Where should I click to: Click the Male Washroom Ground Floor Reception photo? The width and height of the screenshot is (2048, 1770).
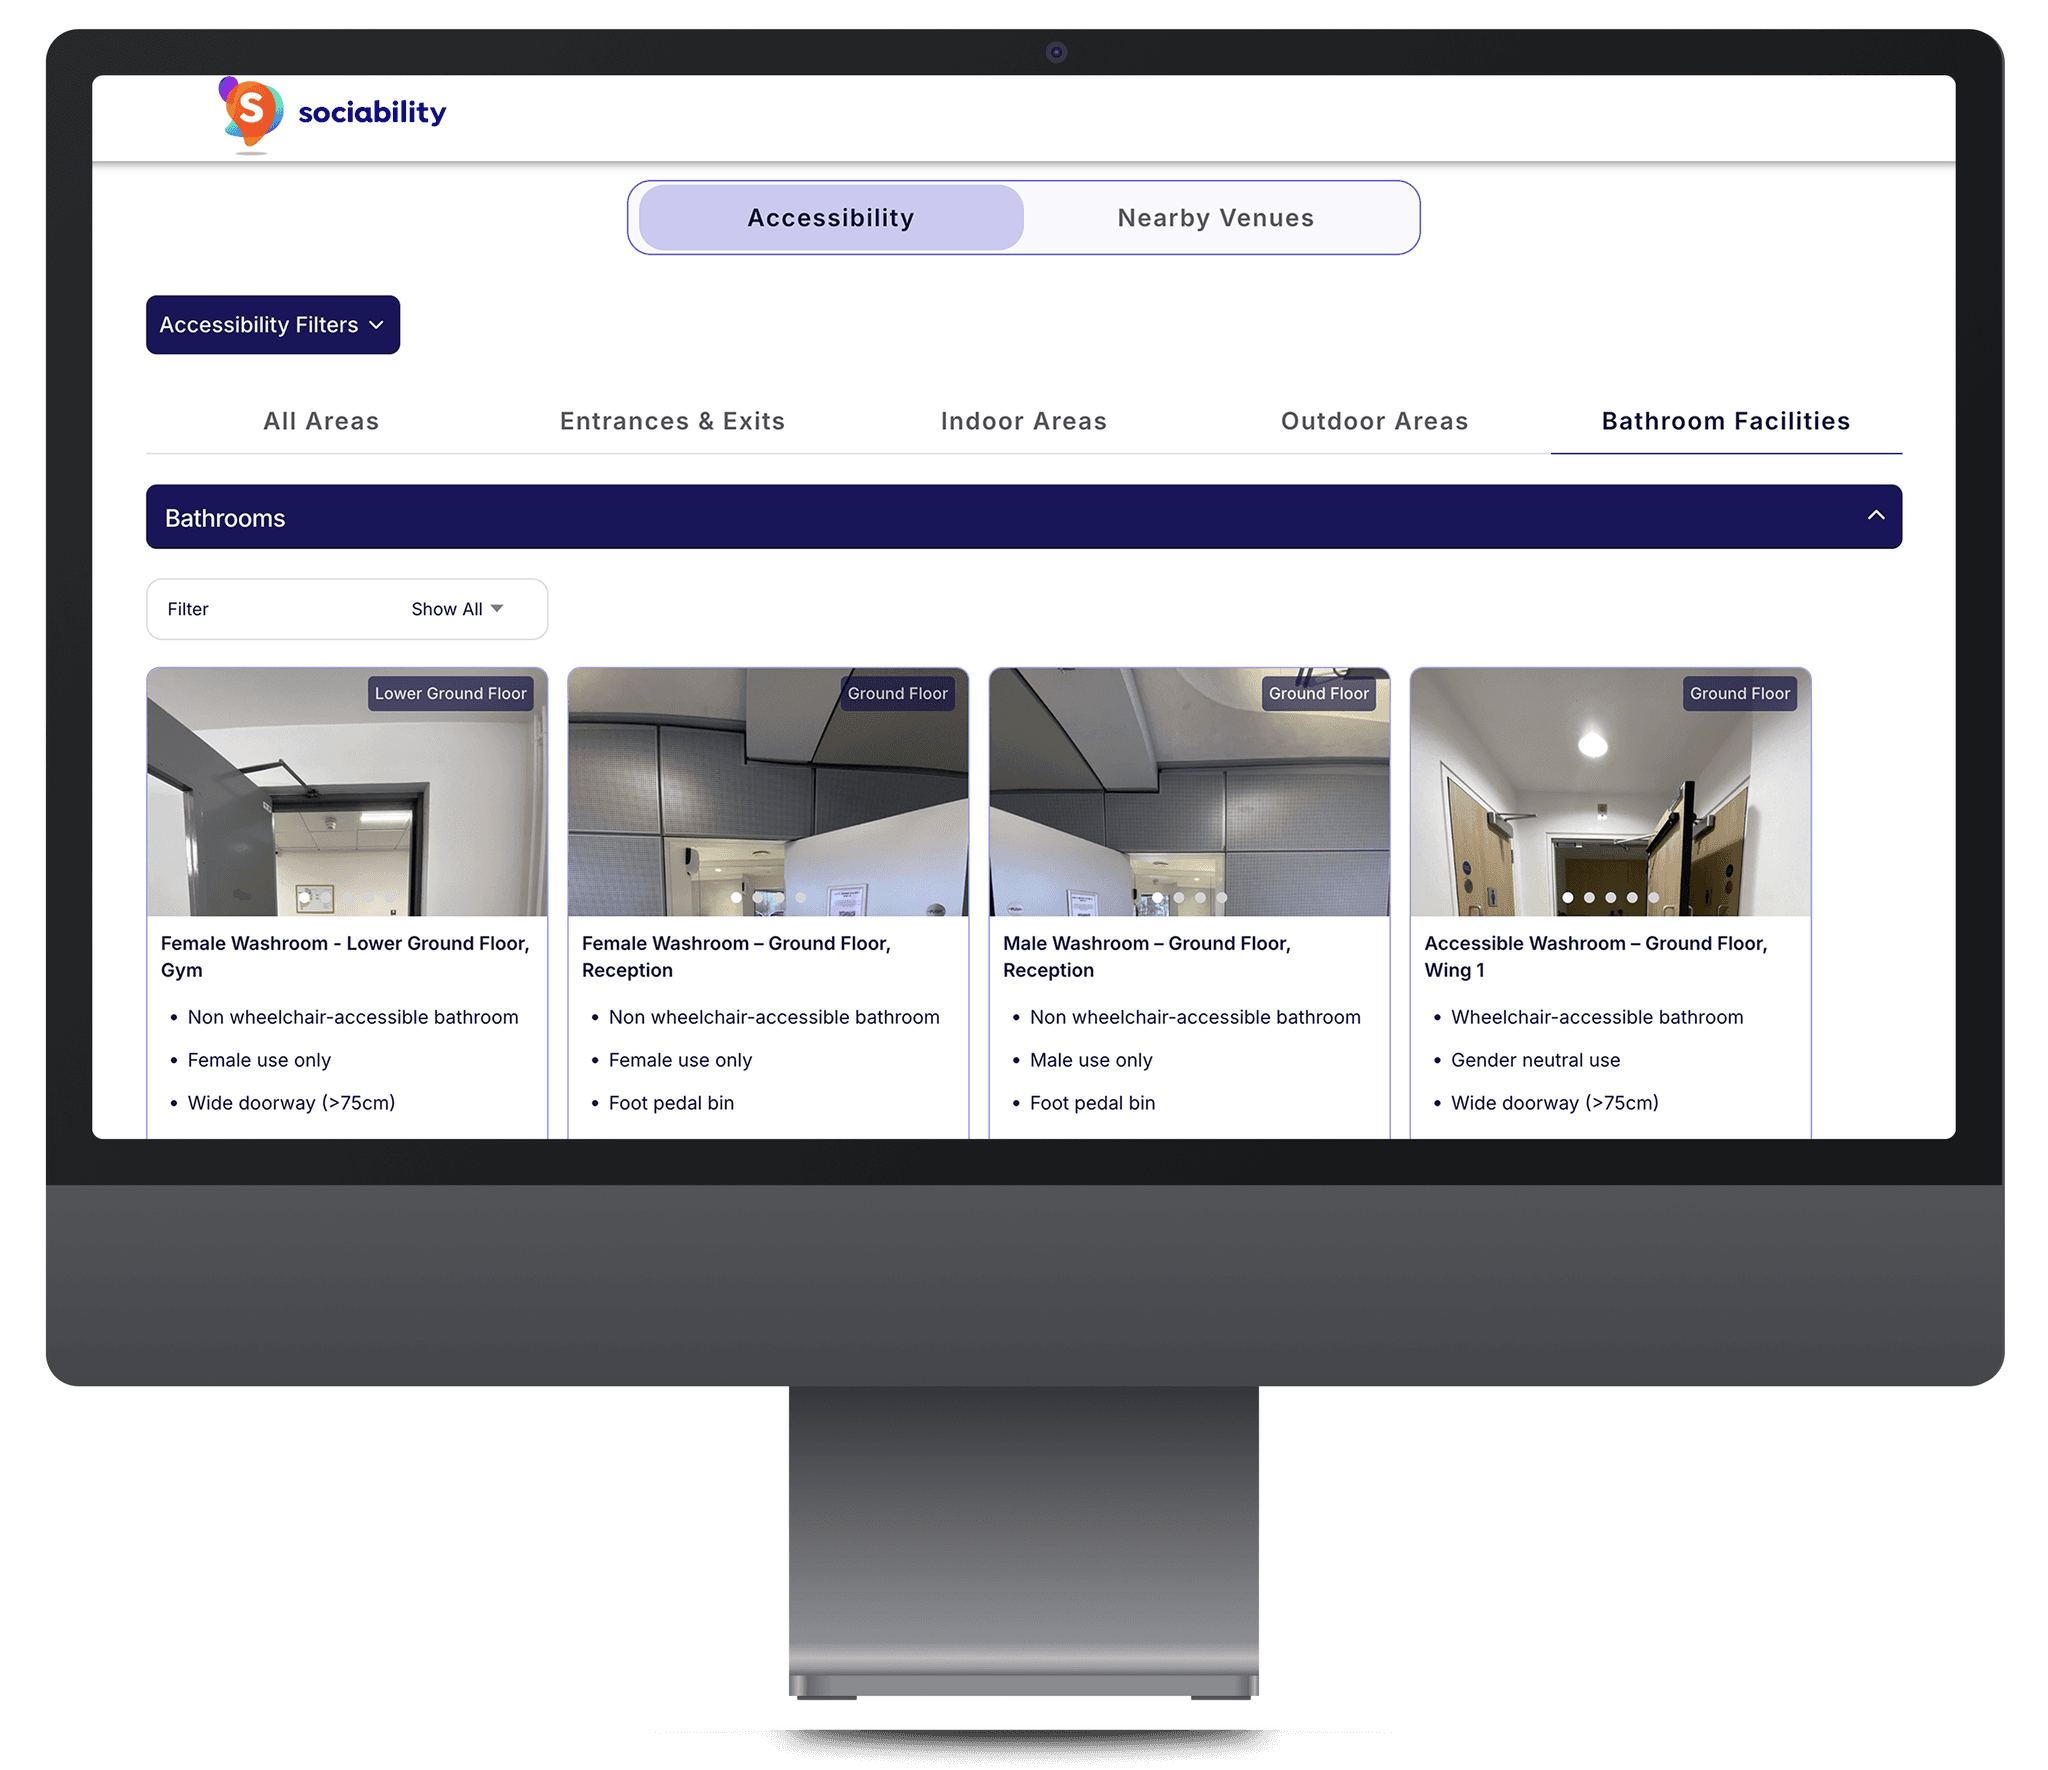[x=1189, y=793]
